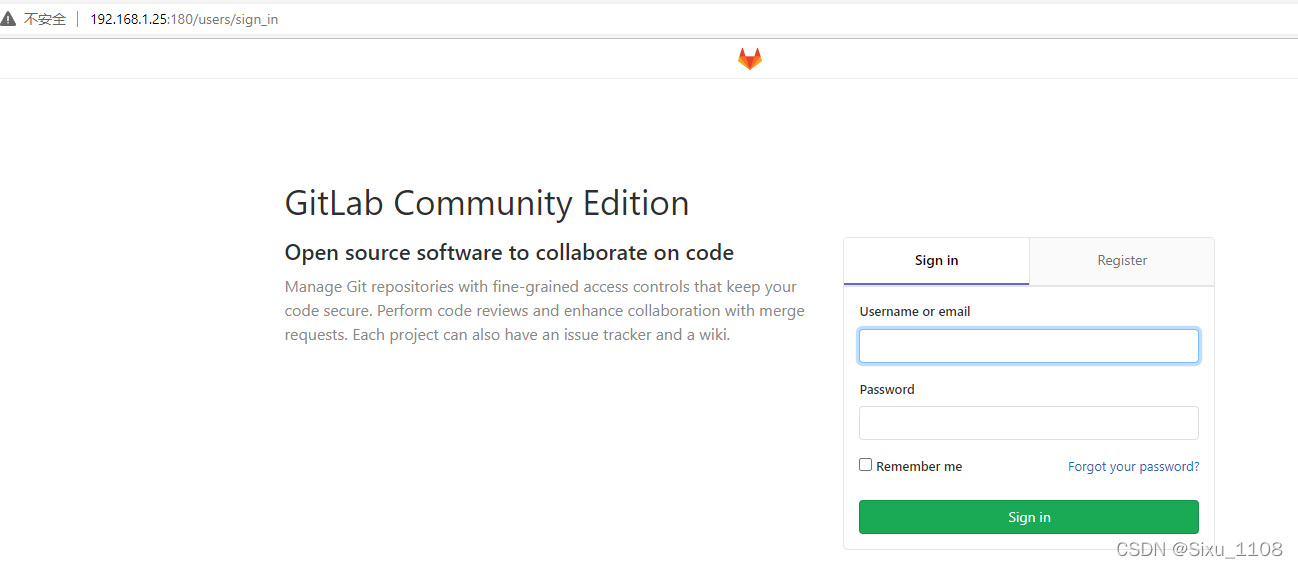Enable the Remember me checkbox
Viewport: 1298px width, 568px height.
(866, 465)
